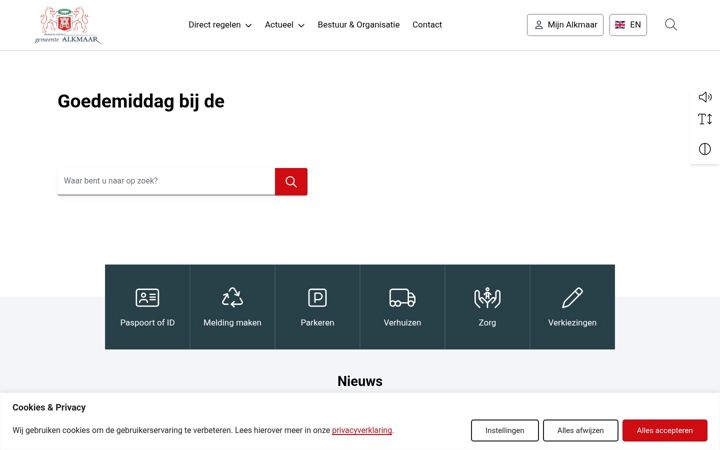Expand the Direct regelen menu
This screenshot has height=450, width=720.
click(220, 25)
